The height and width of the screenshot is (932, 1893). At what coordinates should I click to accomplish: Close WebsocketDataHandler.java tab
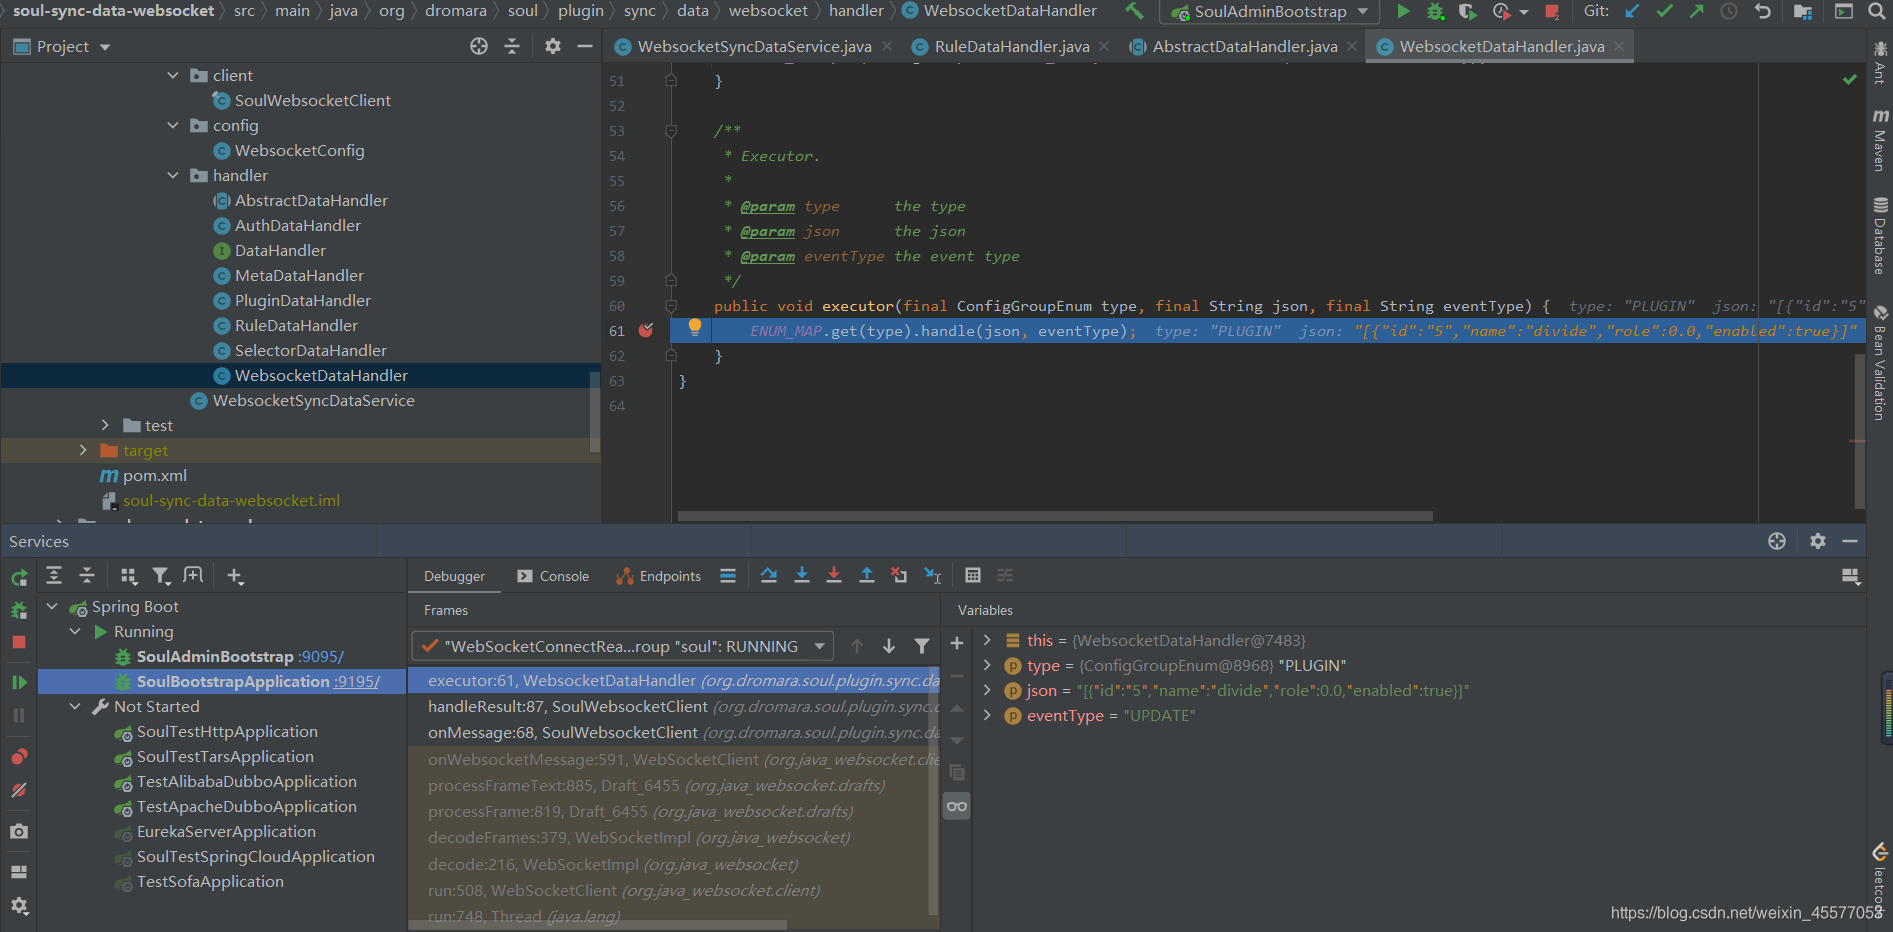(1619, 46)
